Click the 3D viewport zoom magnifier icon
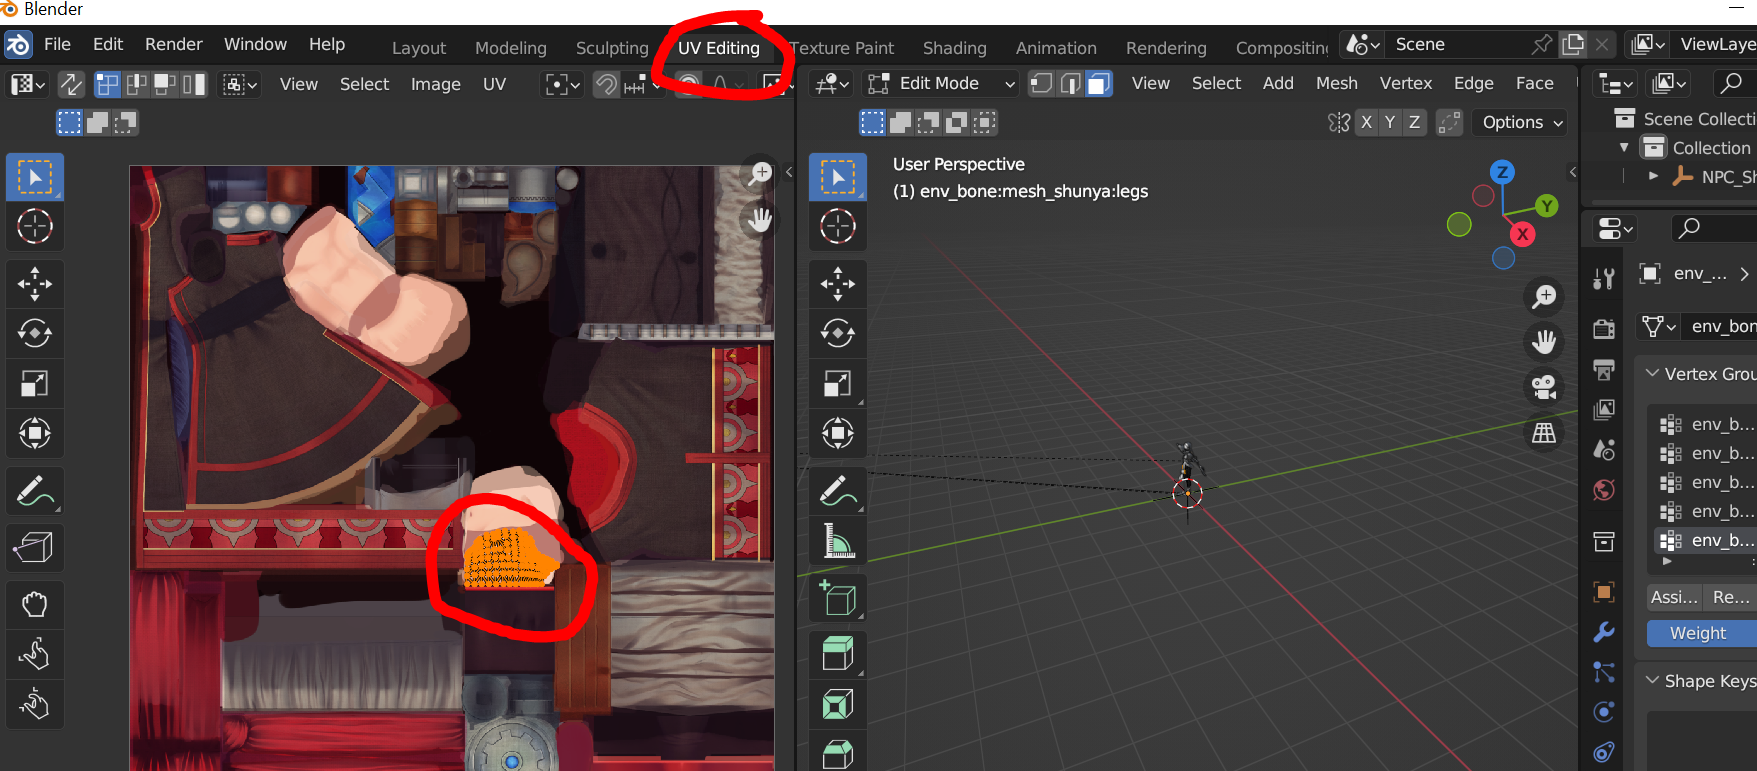Screen dimensions: 1757x771 (1544, 296)
